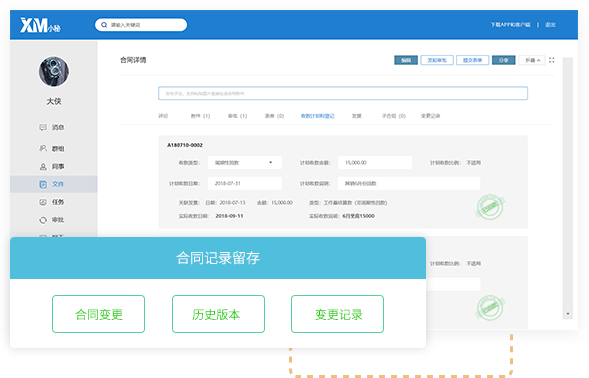Focus the comment input box under 合同详情

[343, 93]
